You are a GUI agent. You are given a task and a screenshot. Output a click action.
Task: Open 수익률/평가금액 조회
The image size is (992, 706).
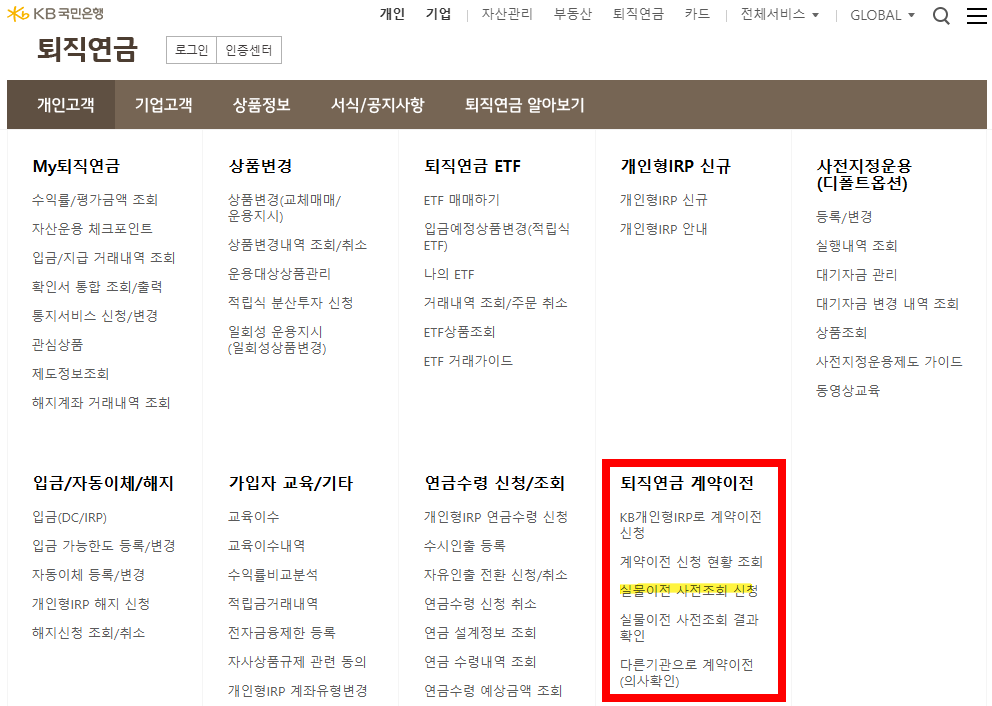click(95, 200)
